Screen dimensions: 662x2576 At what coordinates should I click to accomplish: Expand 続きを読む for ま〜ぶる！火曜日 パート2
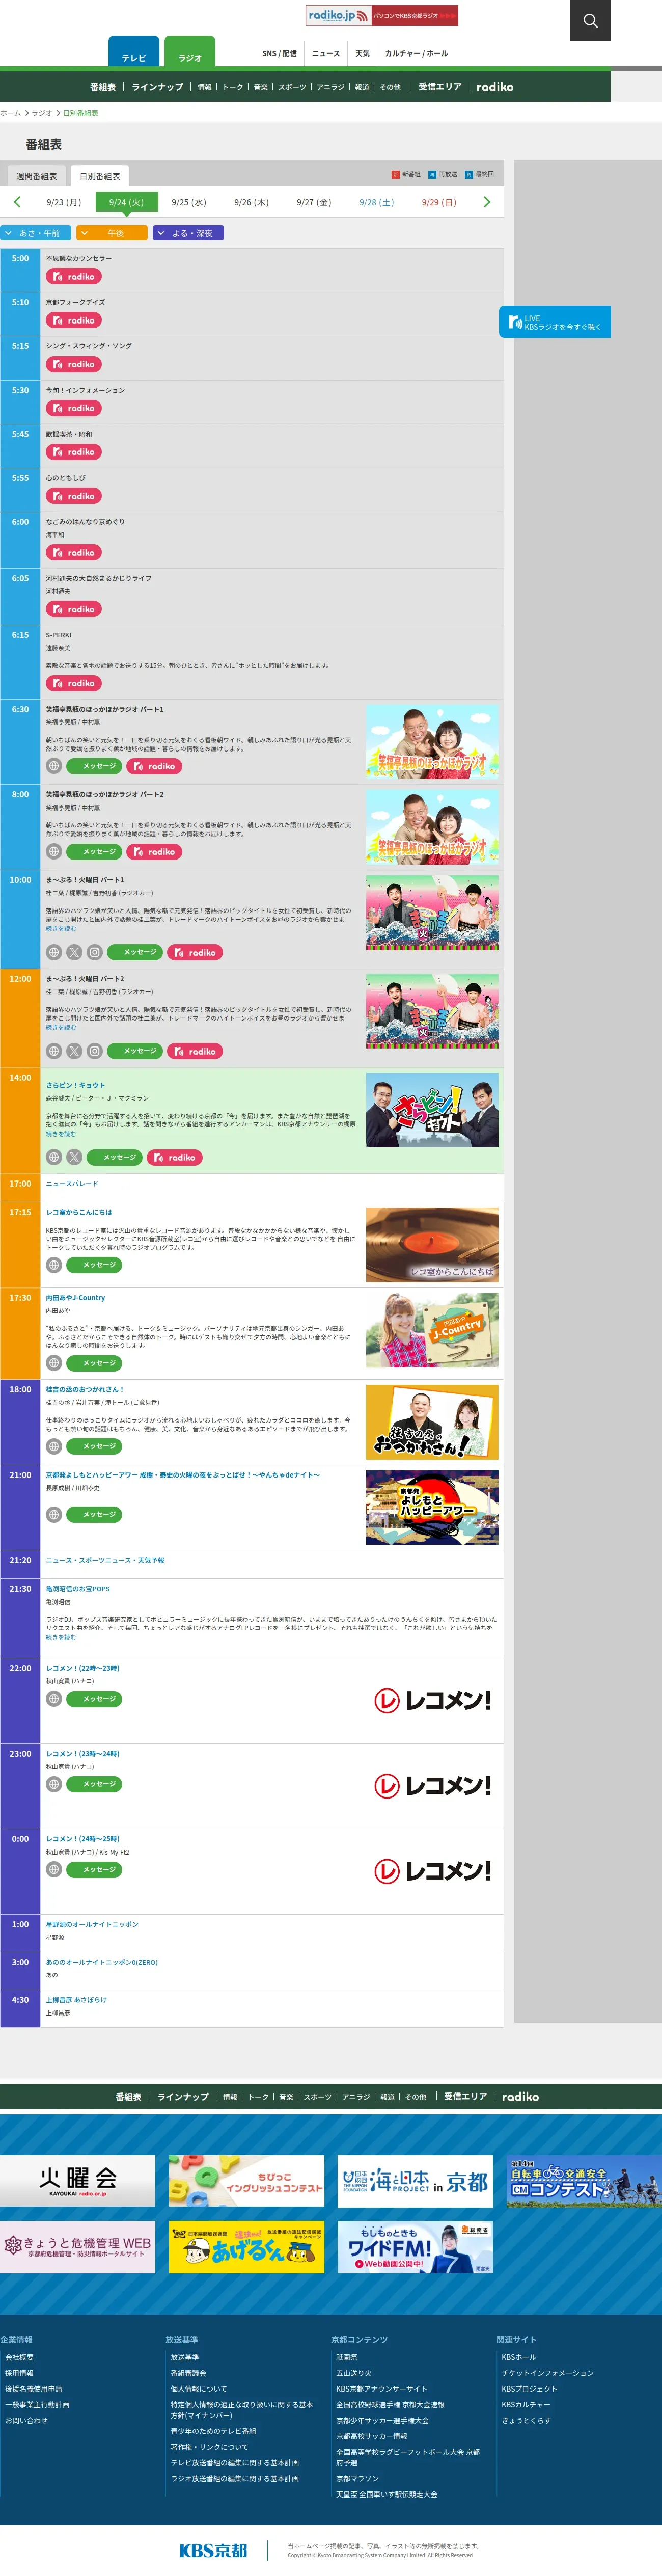60,1028
